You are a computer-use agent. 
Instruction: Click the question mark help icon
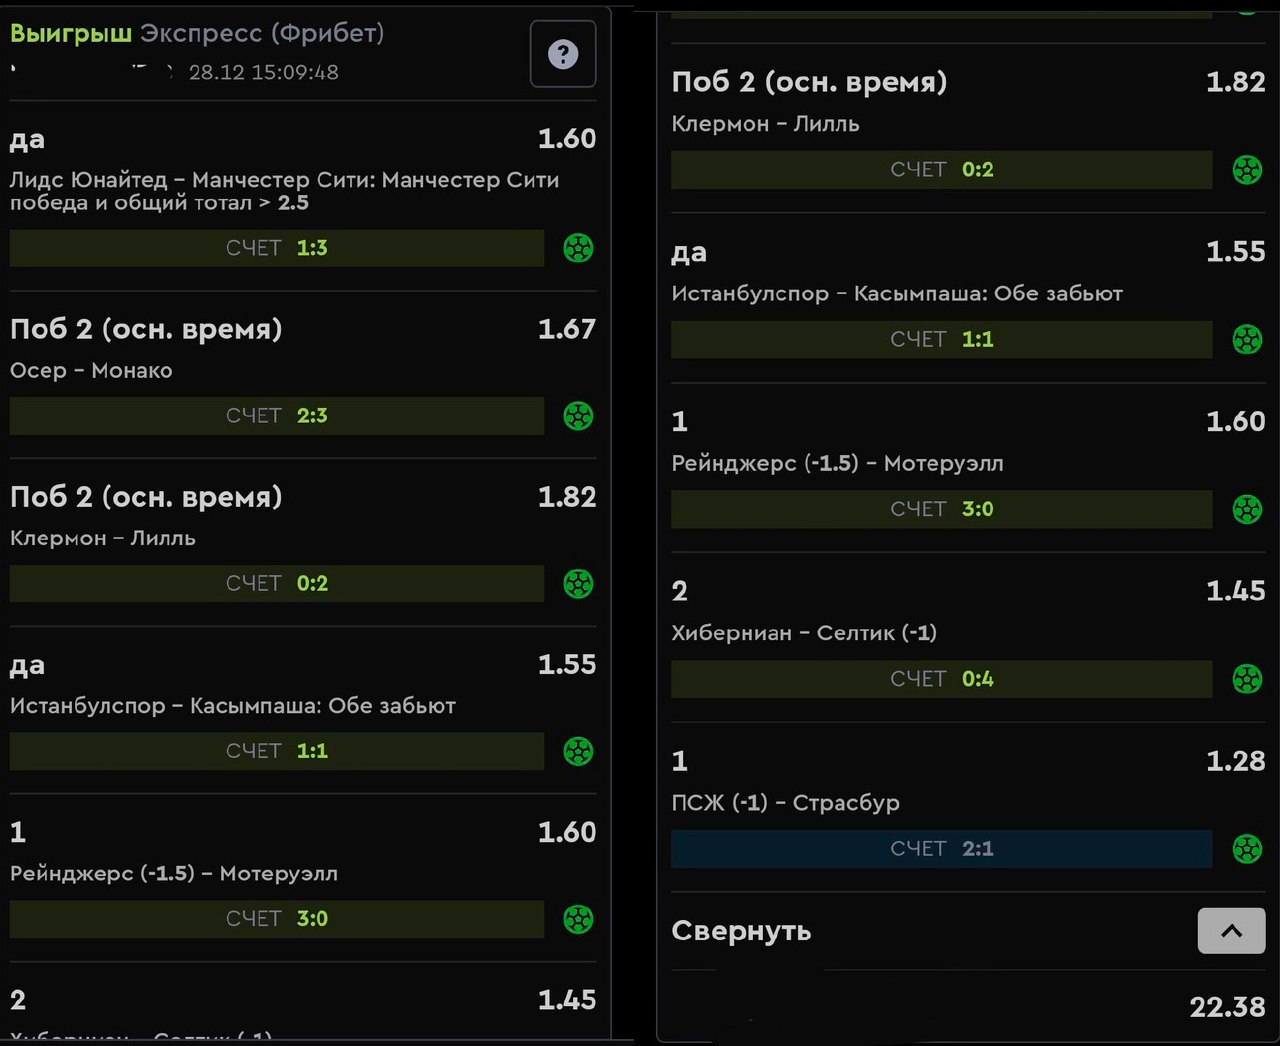click(563, 54)
